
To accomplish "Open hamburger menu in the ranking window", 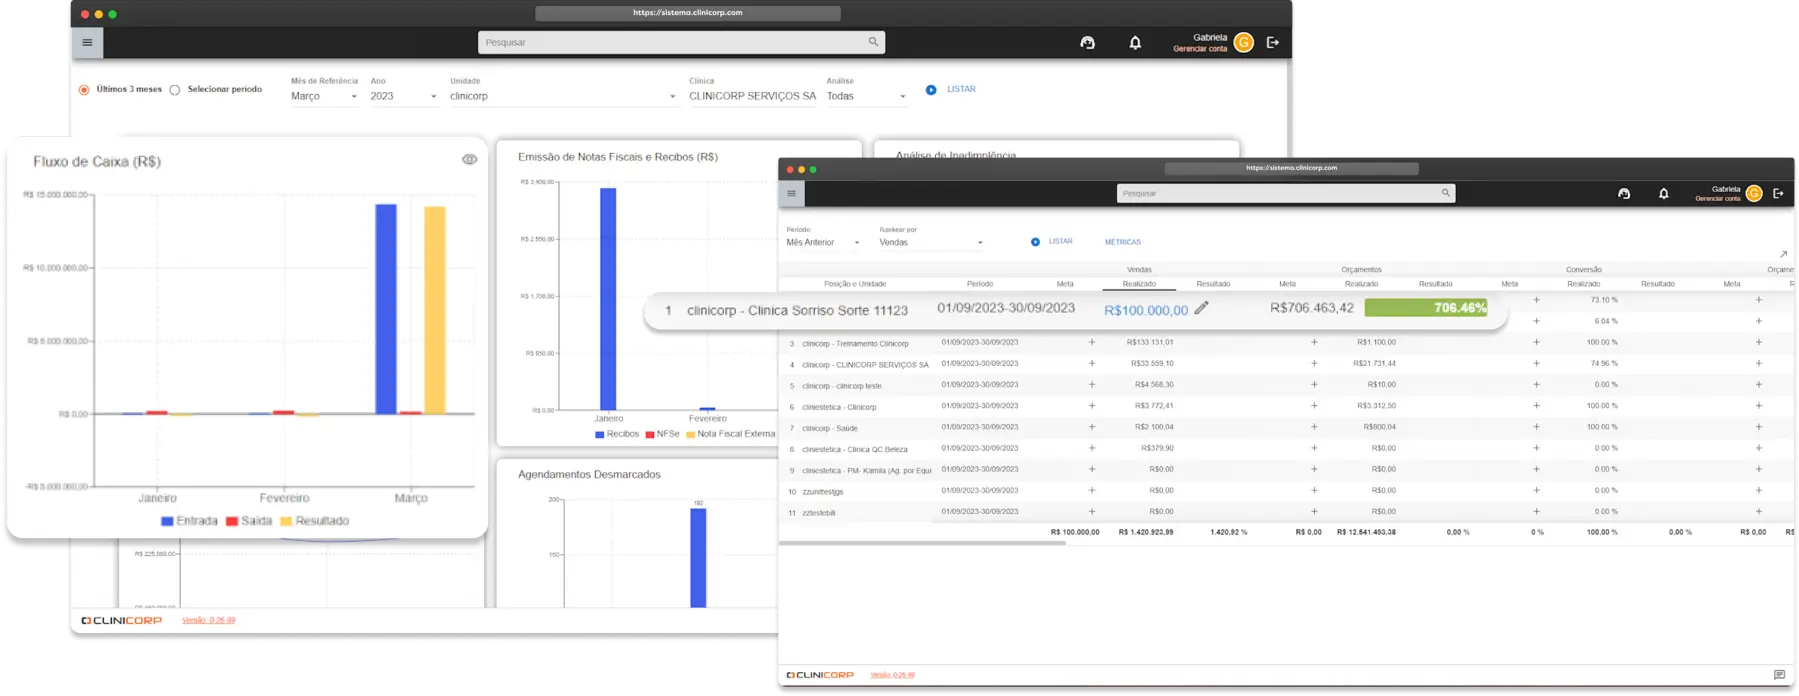I will [792, 193].
